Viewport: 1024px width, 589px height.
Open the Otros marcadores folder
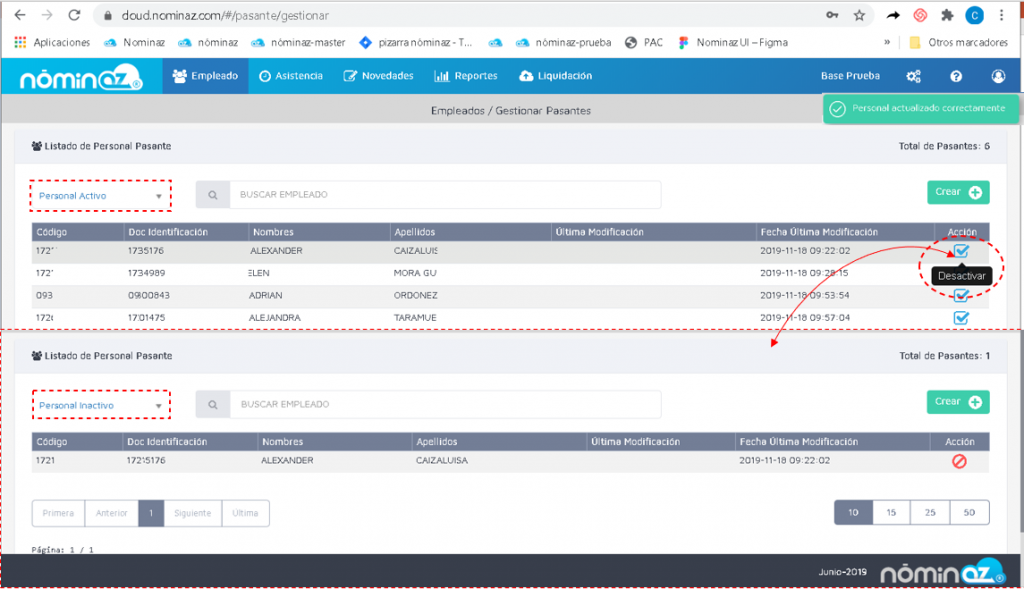point(959,42)
